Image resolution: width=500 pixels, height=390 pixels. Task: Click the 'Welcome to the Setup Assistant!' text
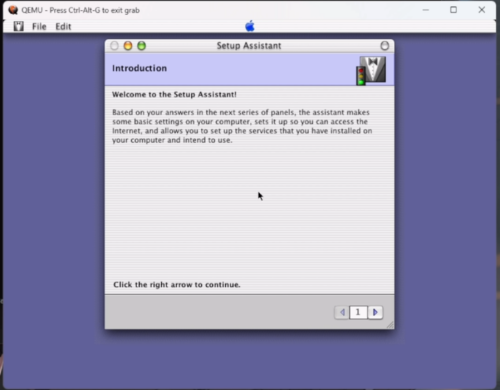[x=174, y=95]
